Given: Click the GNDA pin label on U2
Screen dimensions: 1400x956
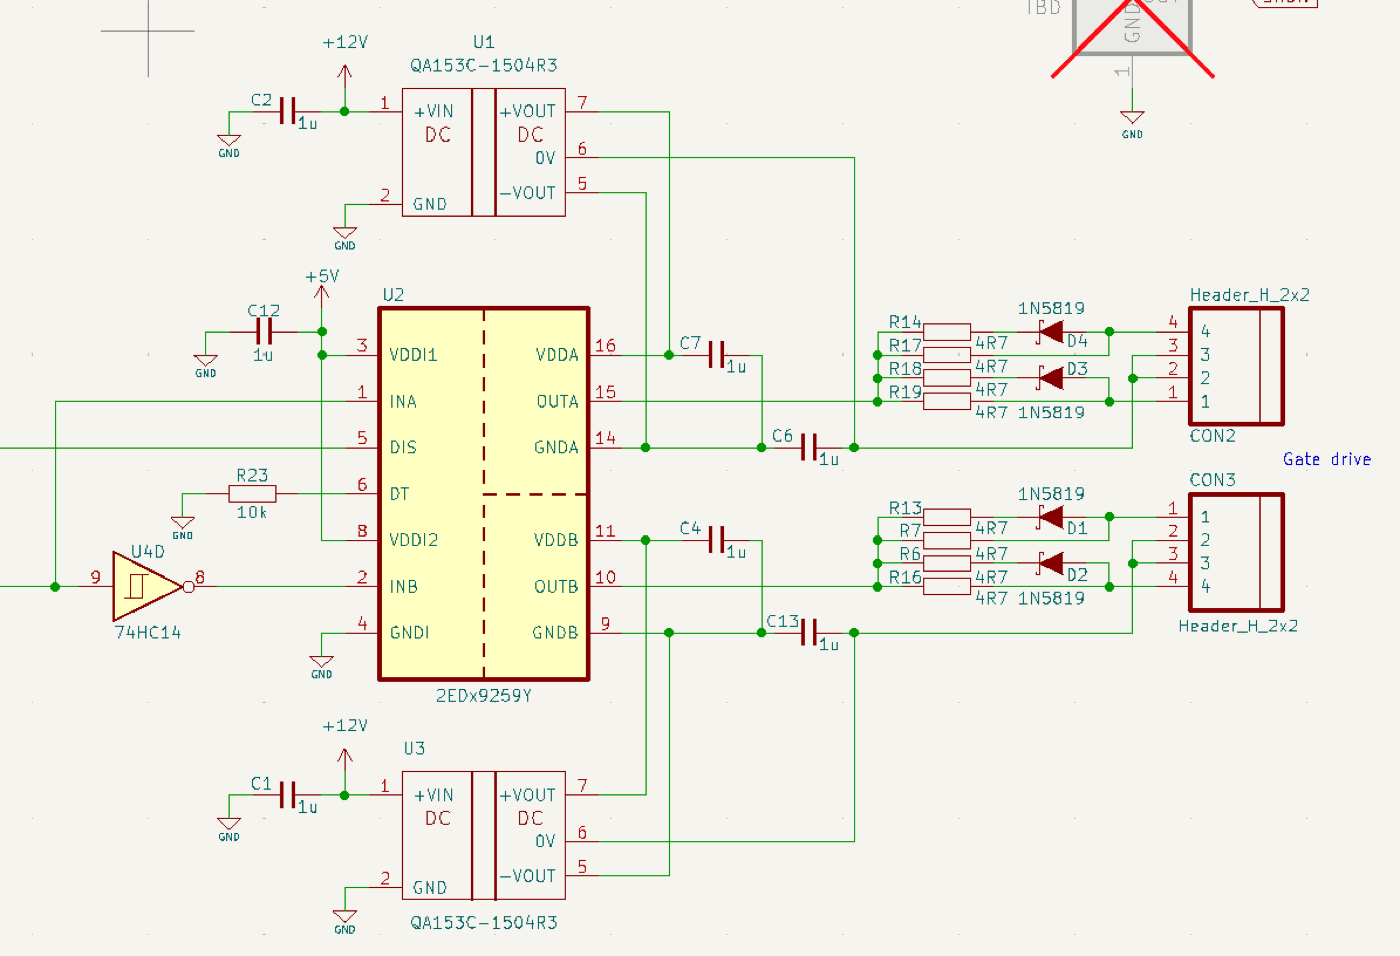Looking at the screenshot, I should pos(556,448).
